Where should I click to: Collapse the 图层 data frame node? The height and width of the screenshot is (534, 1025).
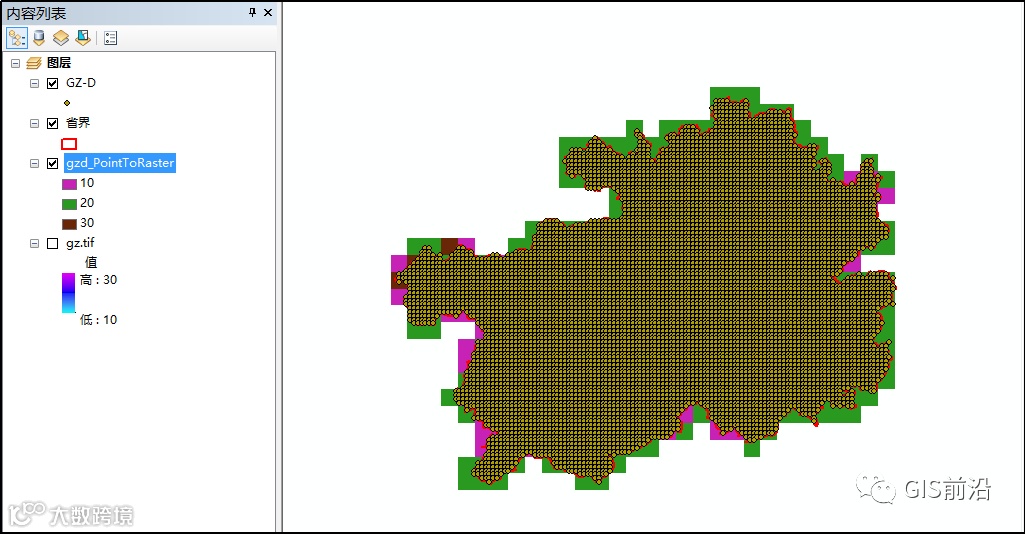coord(16,63)
